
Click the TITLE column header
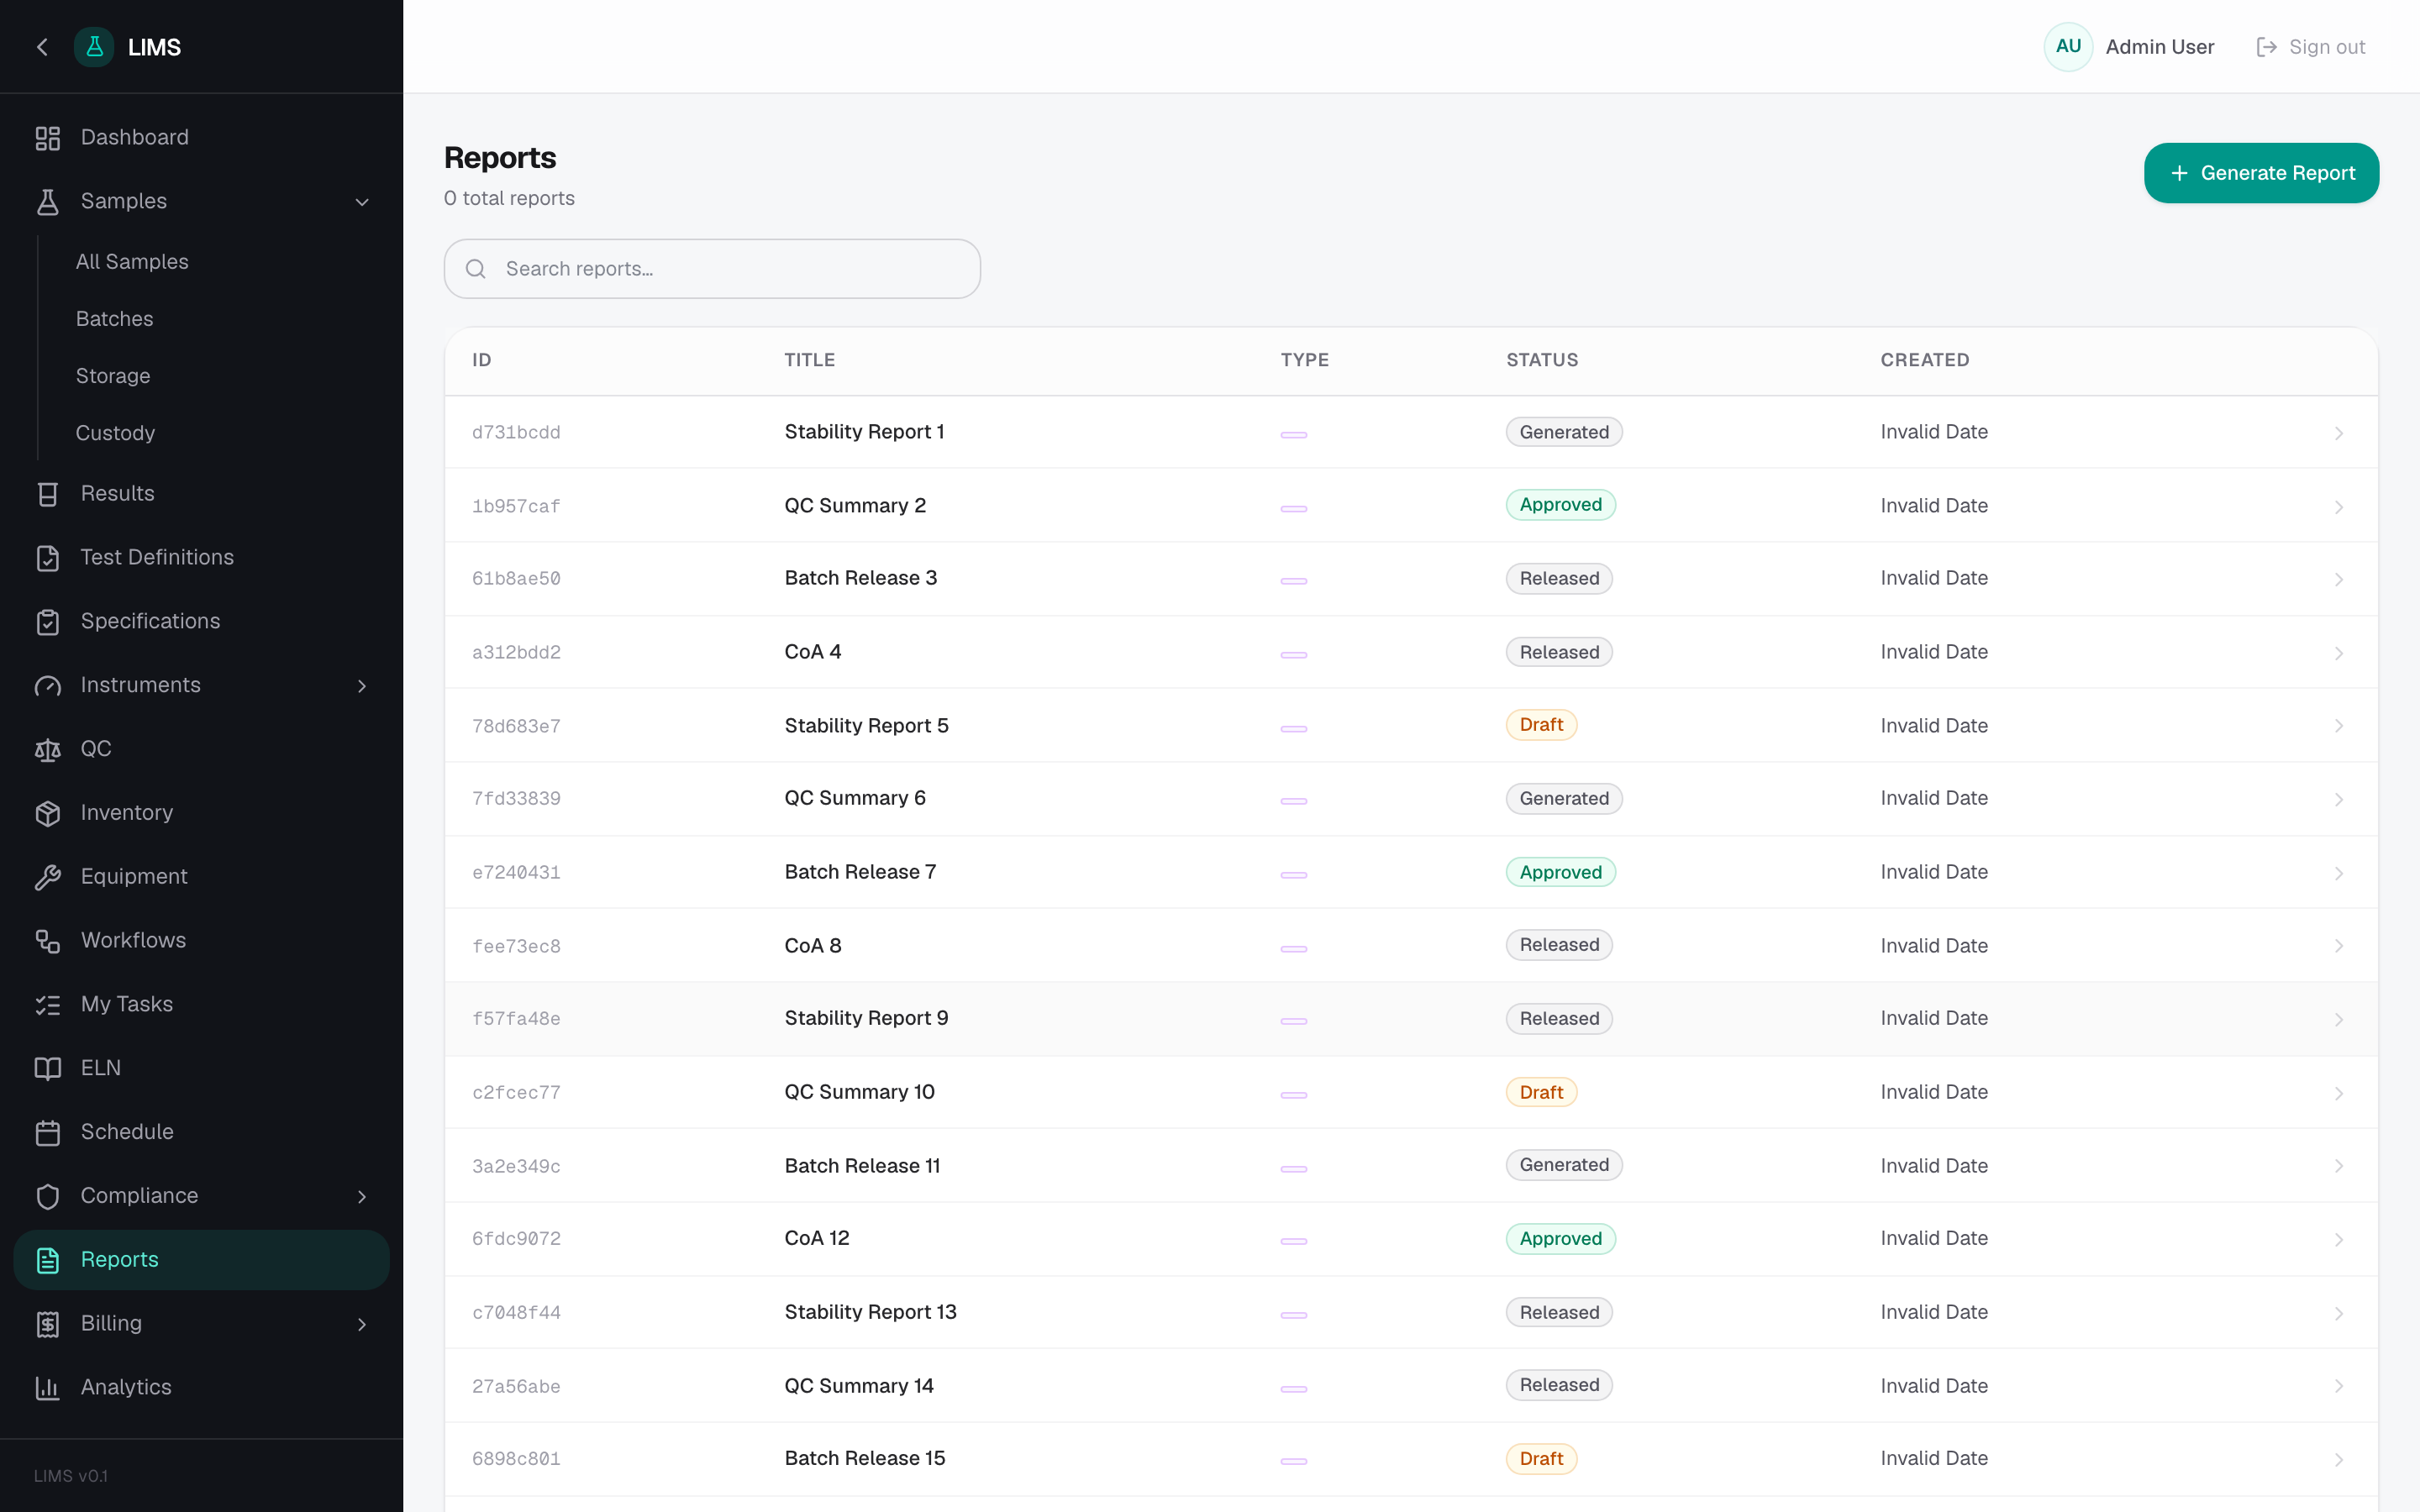point(809,360)
